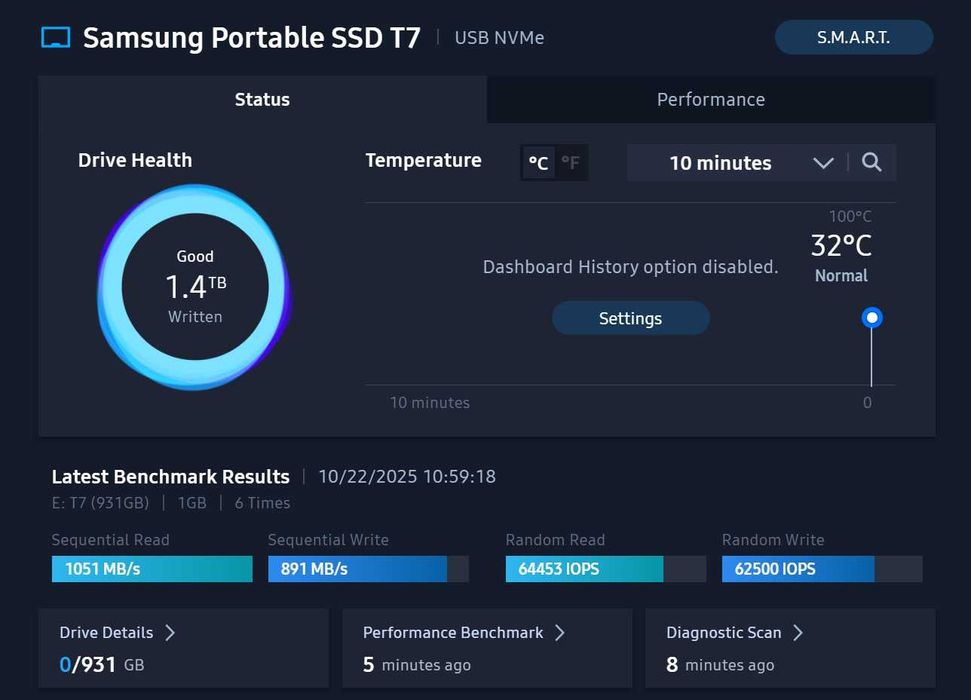Open Performance Benchmark

tap(487, 648)
